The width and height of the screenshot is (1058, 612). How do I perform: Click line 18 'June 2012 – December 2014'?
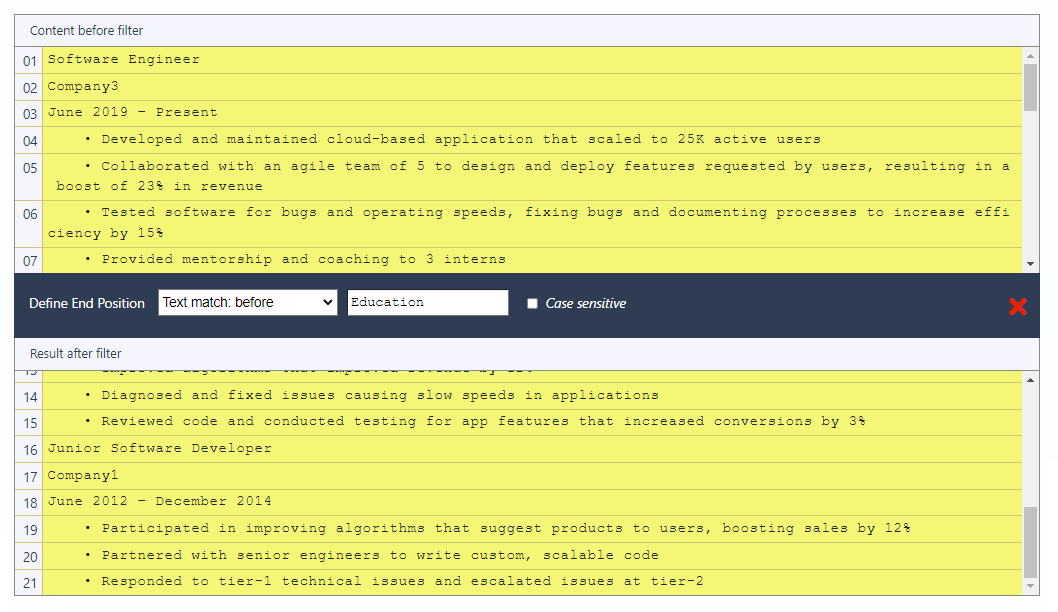[x=160, y=502]
